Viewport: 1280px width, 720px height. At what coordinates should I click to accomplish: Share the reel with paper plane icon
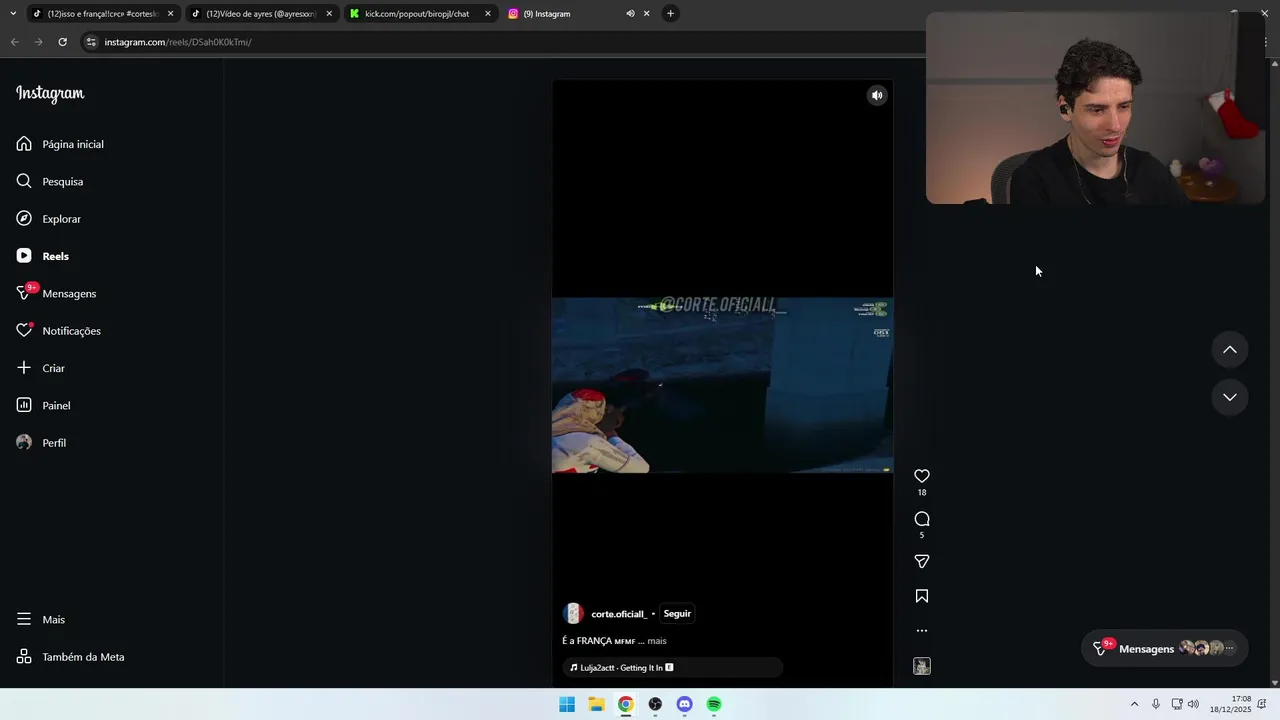click(x=922, y=561)
